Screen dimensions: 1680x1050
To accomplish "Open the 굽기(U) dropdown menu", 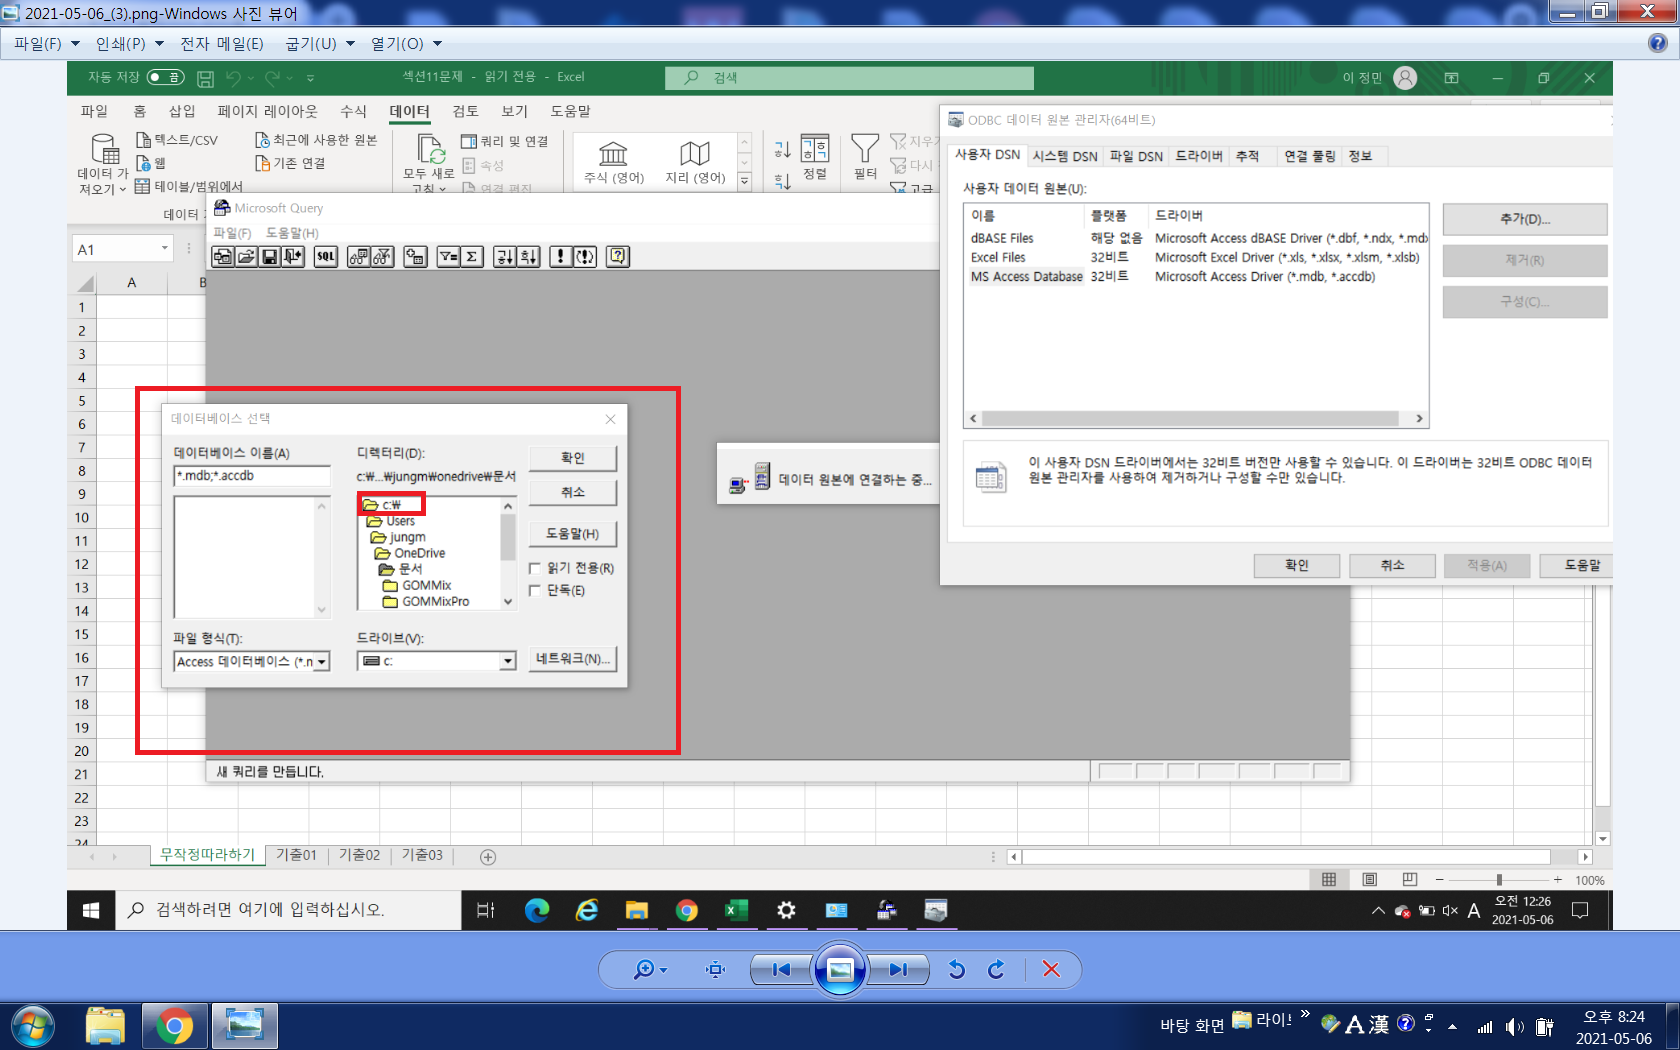I will coord(320,44).
